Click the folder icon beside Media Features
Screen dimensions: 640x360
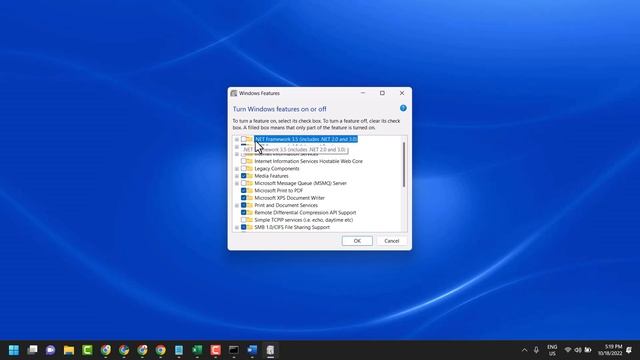[250, 176]
